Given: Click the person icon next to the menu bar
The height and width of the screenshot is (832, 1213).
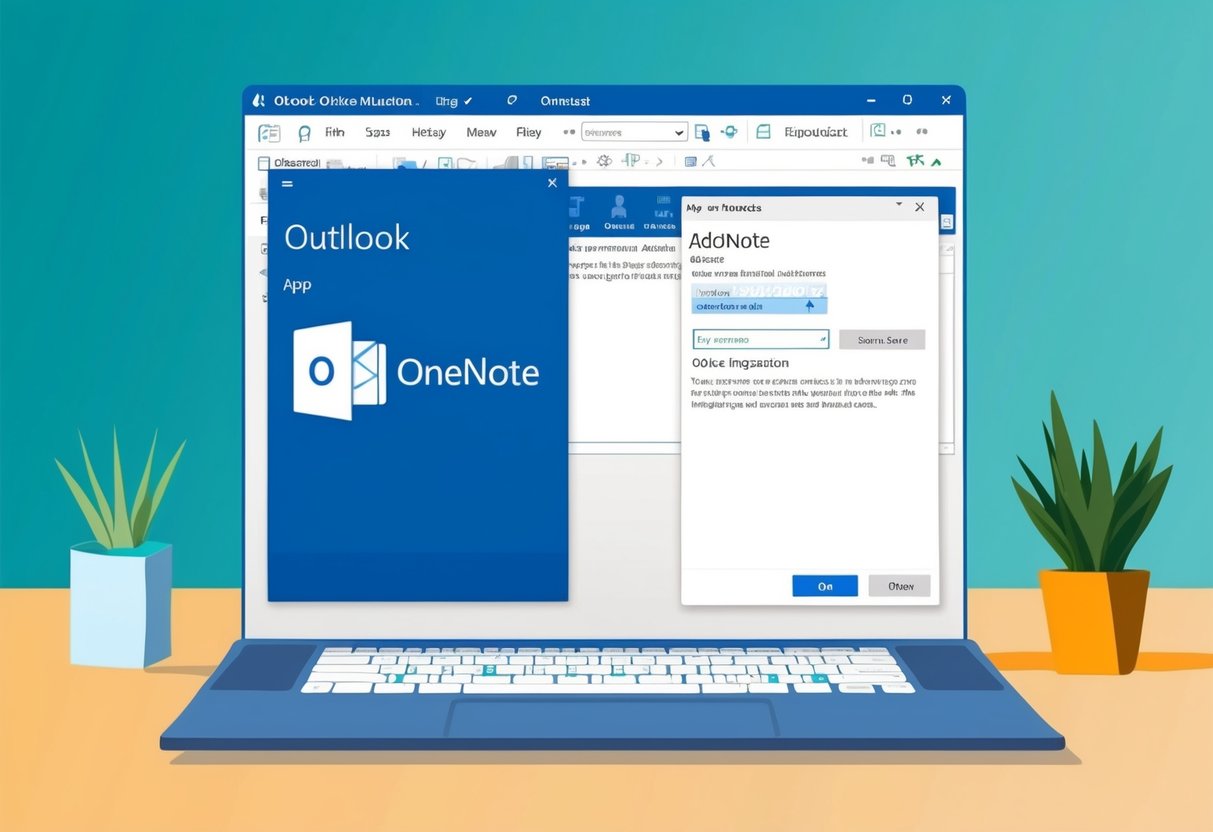Looking at the screenshot, I should click(303, 131).
